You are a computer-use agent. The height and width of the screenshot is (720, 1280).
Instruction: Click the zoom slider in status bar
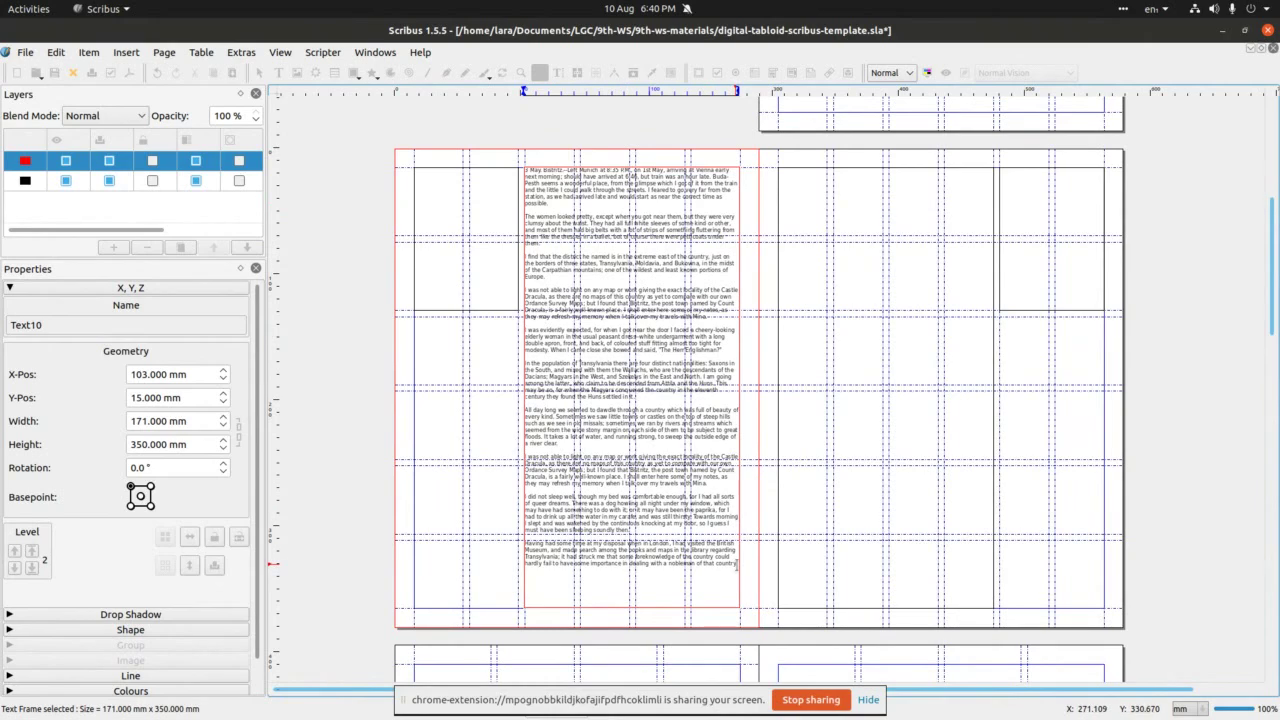tap(1233, 709)
